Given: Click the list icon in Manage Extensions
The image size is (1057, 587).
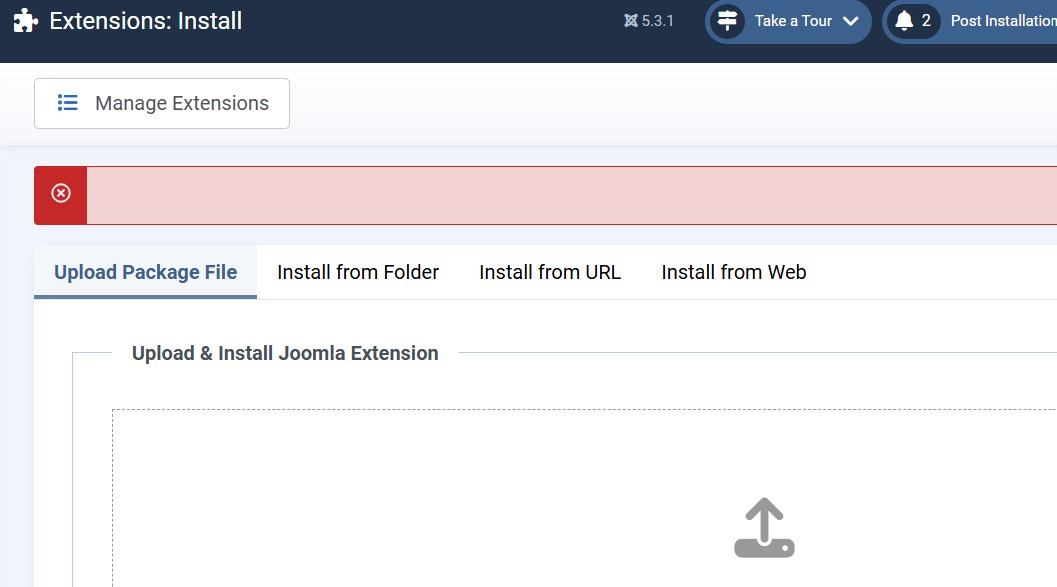Looking at the screenshot, I should coord(67,102).
